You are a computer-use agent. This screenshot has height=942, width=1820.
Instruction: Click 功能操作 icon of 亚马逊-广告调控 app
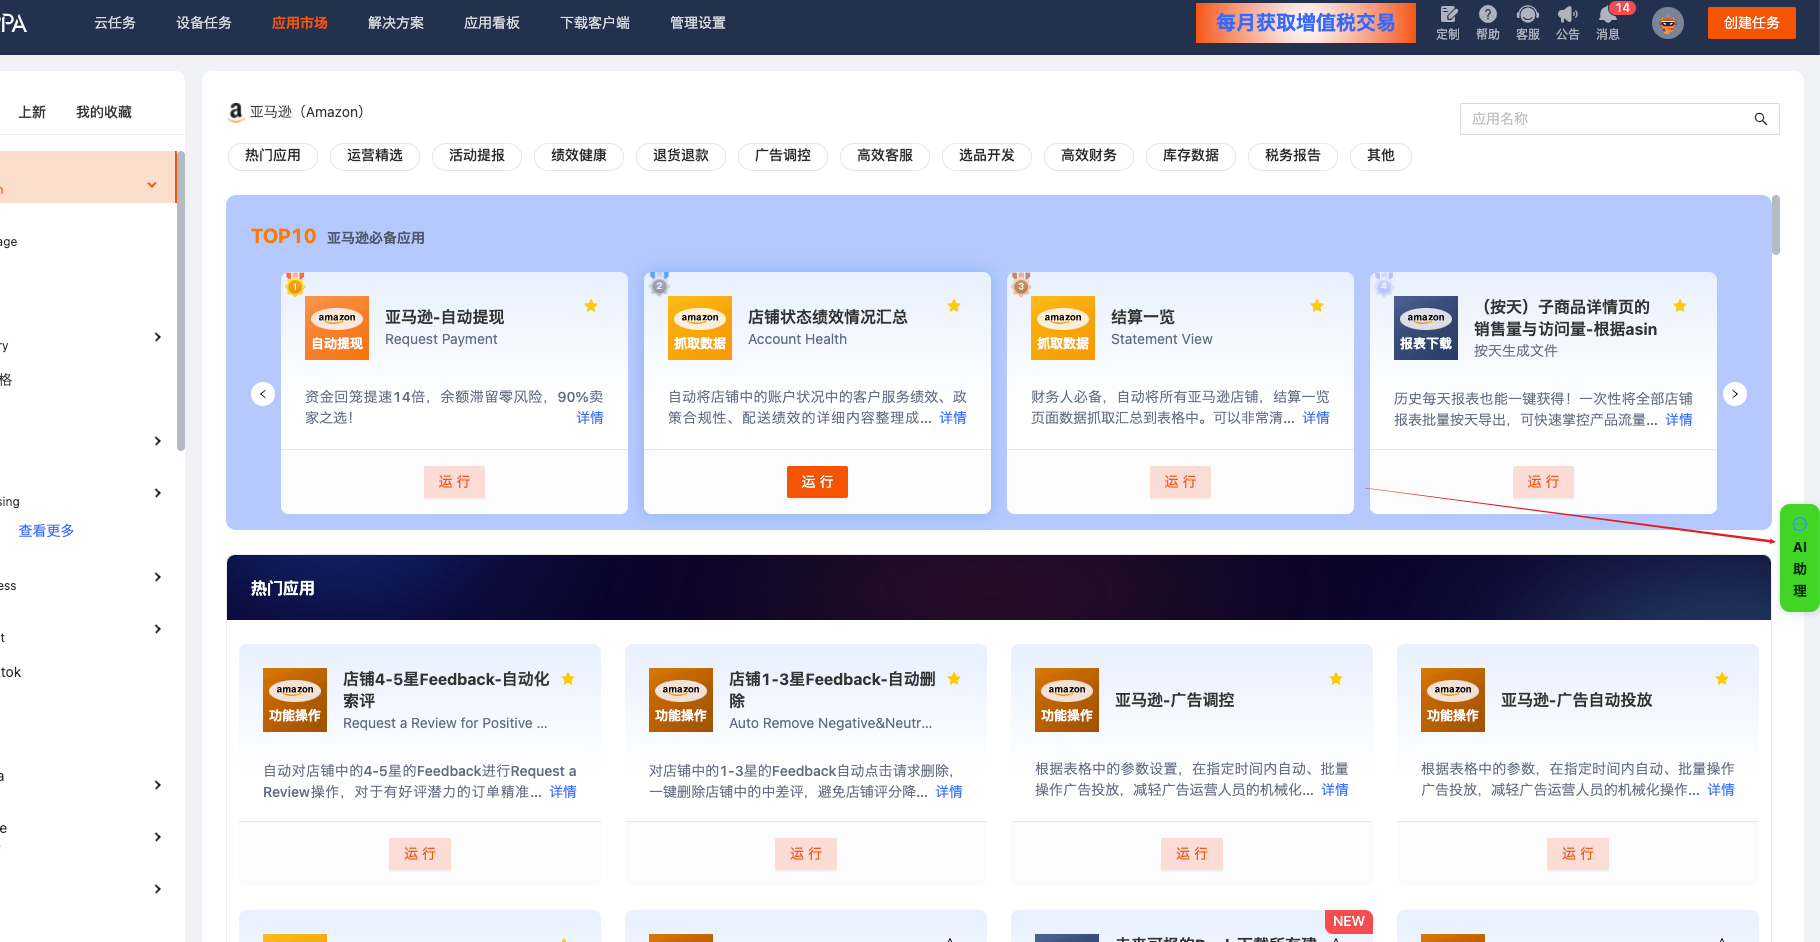coord(1067,700)
